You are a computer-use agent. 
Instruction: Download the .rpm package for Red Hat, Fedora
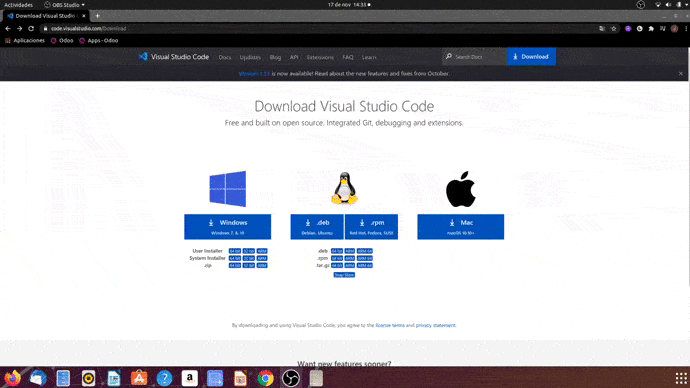click(371, 227)
